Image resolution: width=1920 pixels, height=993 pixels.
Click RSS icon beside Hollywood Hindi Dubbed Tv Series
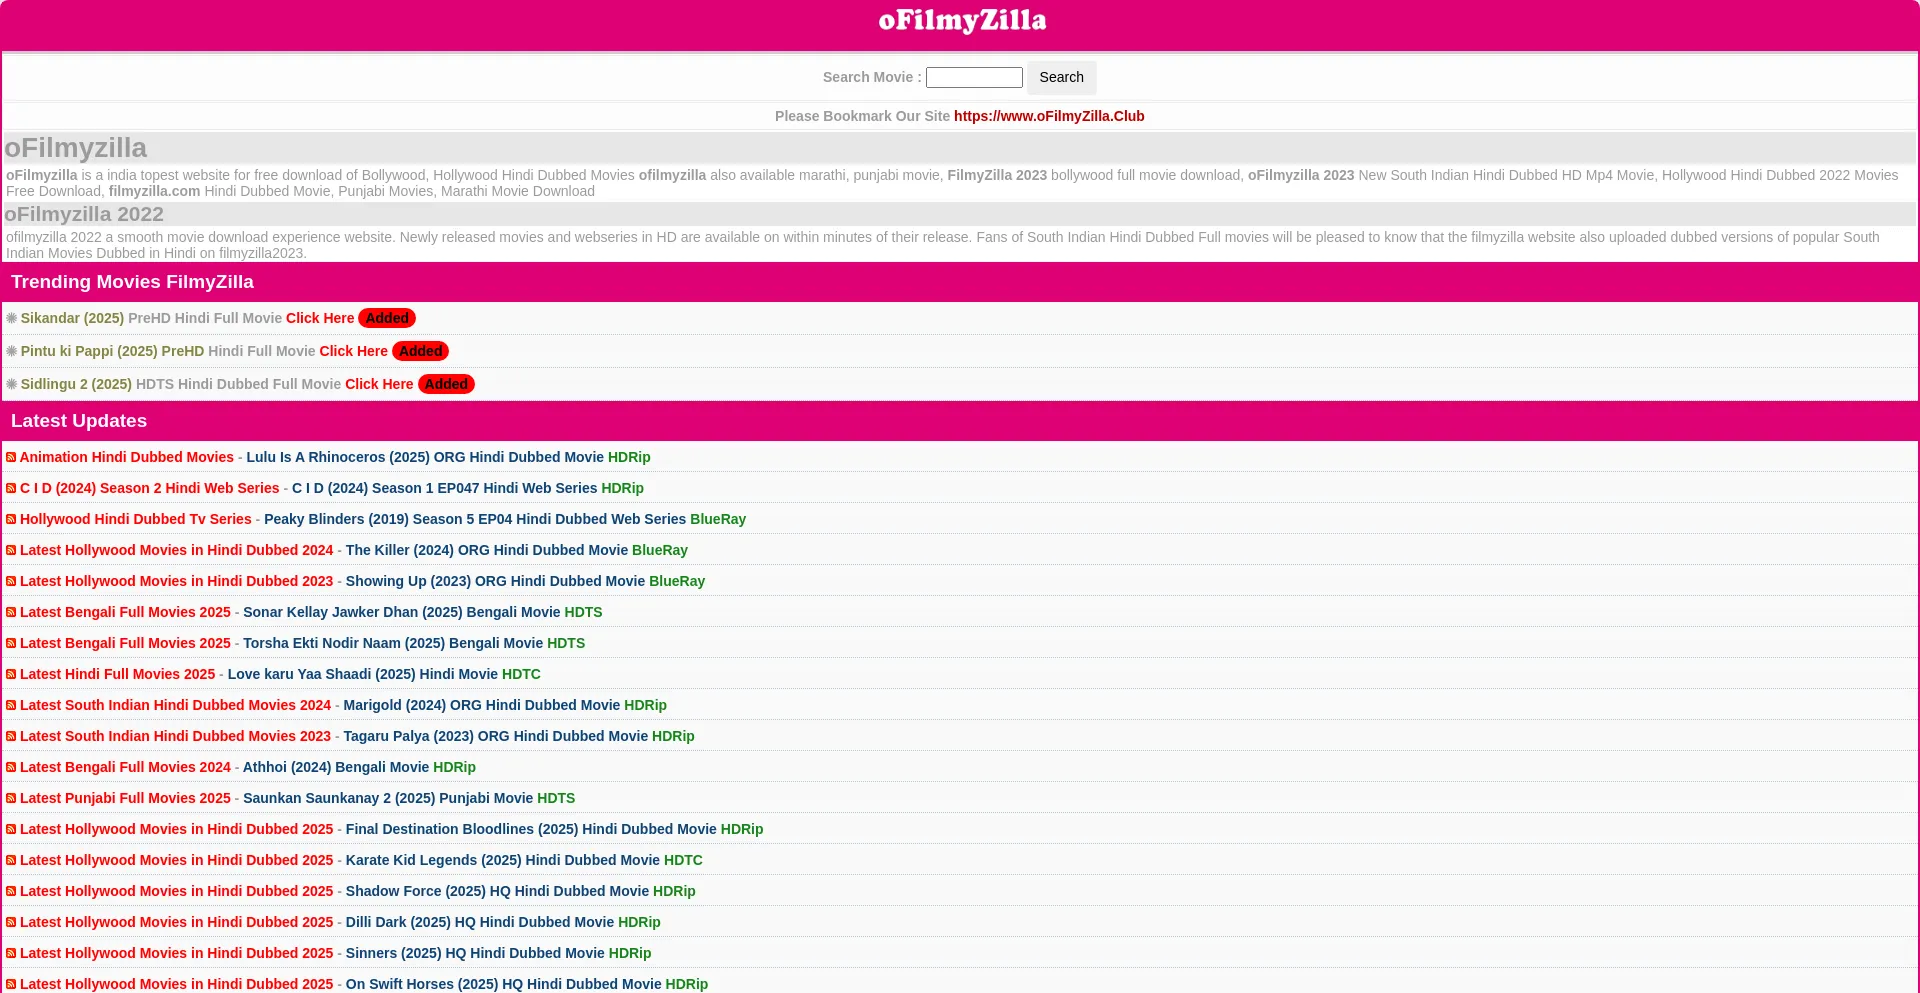pos(11,519)
